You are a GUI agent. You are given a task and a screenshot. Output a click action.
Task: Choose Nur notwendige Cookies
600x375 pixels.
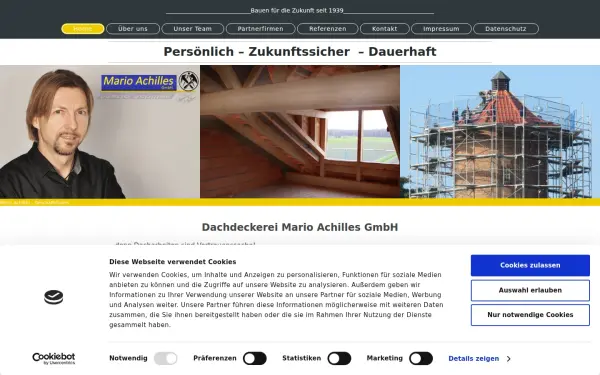click(530, 315)
